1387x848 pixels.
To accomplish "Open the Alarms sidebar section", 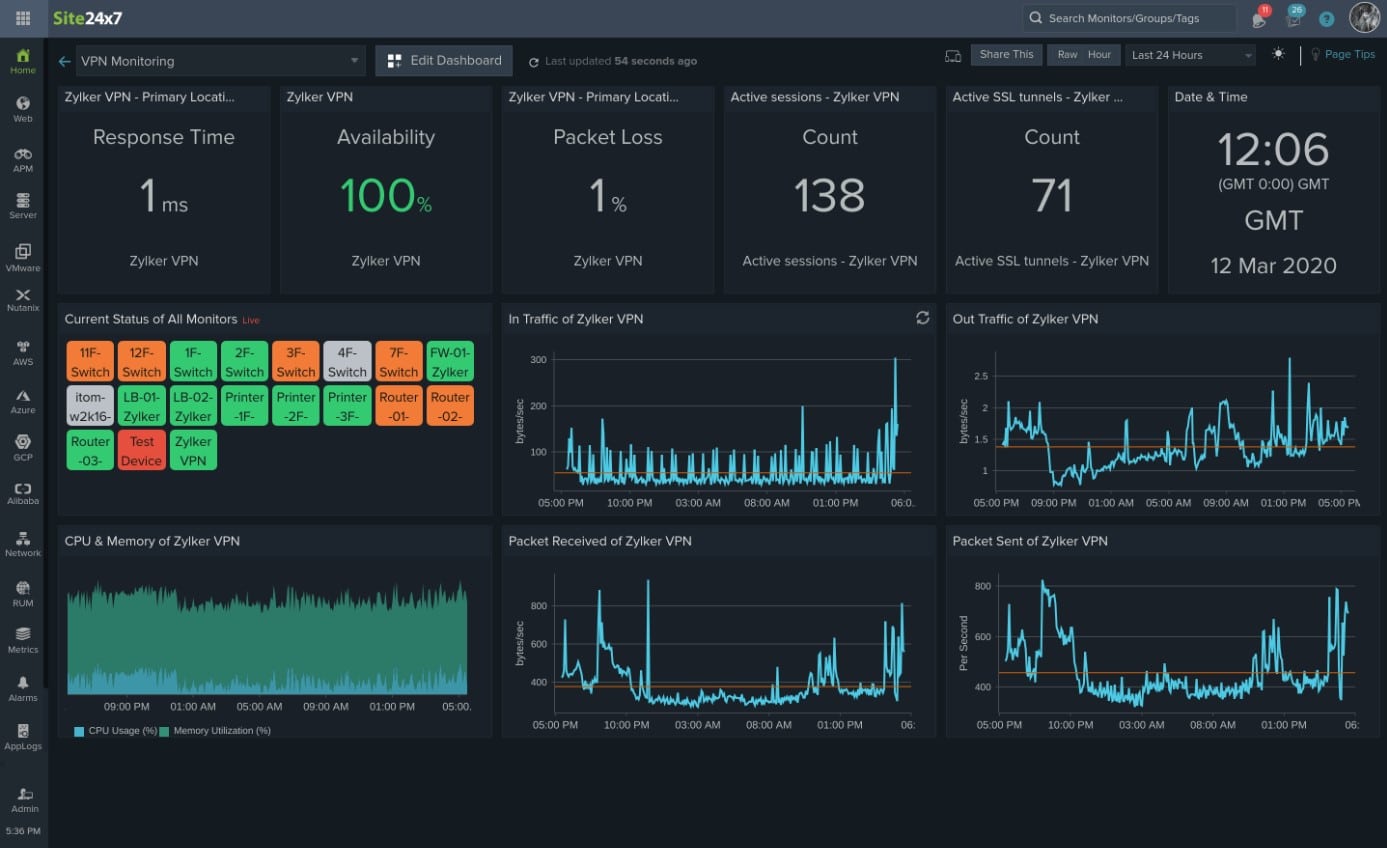I will pos(23,688).
